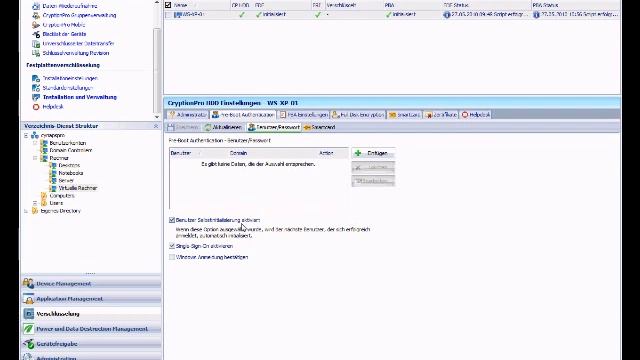Click the Standardeinstellungen icon
Image resolution: width=640 pixels, height=360 pixels.
coord(36,88)
